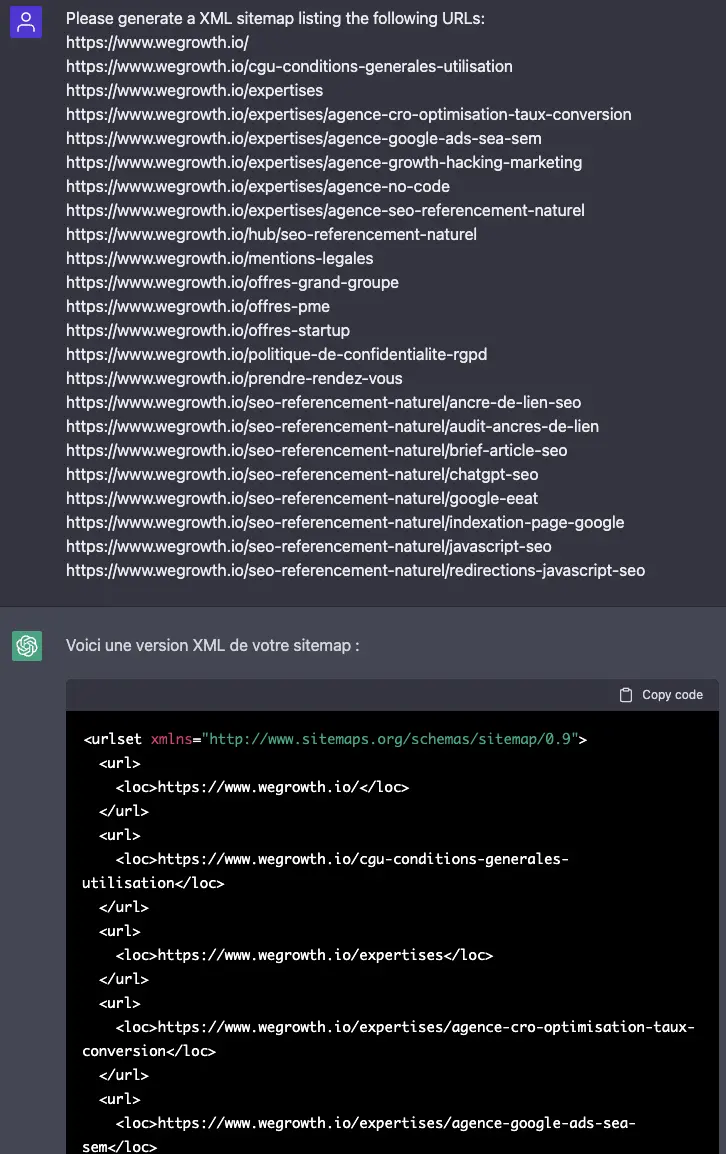Click the agence-no-code URL line
This screenshot has height=1154, width=726.
[258, 186]
